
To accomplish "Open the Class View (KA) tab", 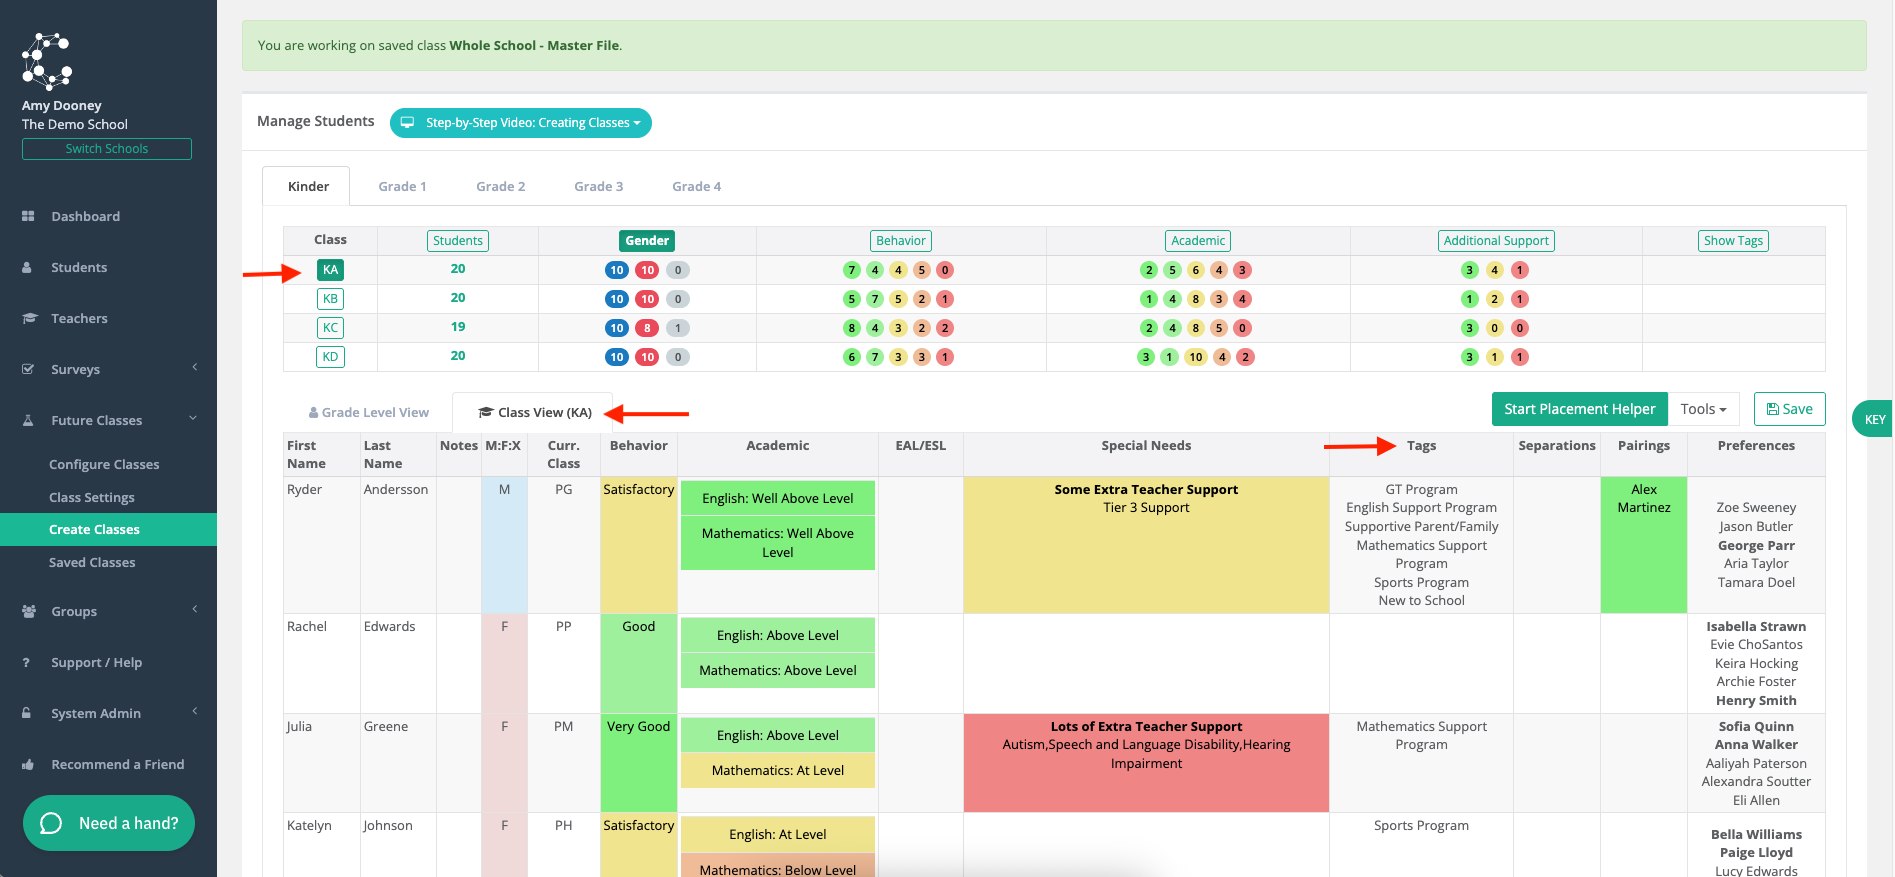I will (x=534, y=412).
